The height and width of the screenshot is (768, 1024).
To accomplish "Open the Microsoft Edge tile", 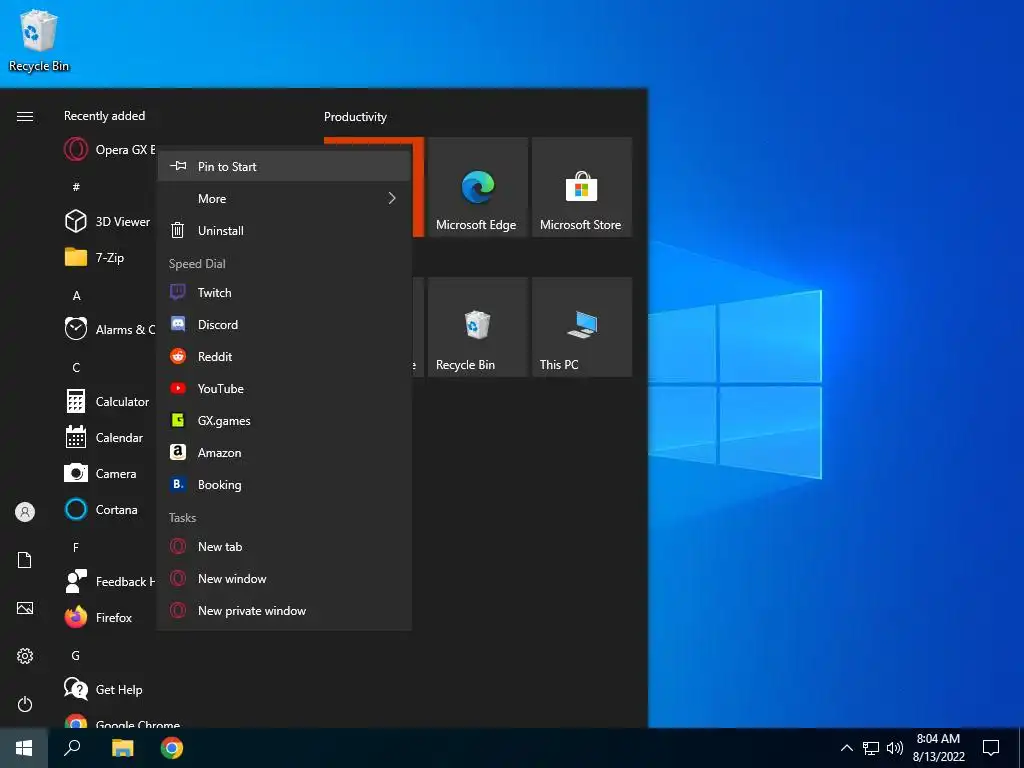I will (x=477, y=187).
